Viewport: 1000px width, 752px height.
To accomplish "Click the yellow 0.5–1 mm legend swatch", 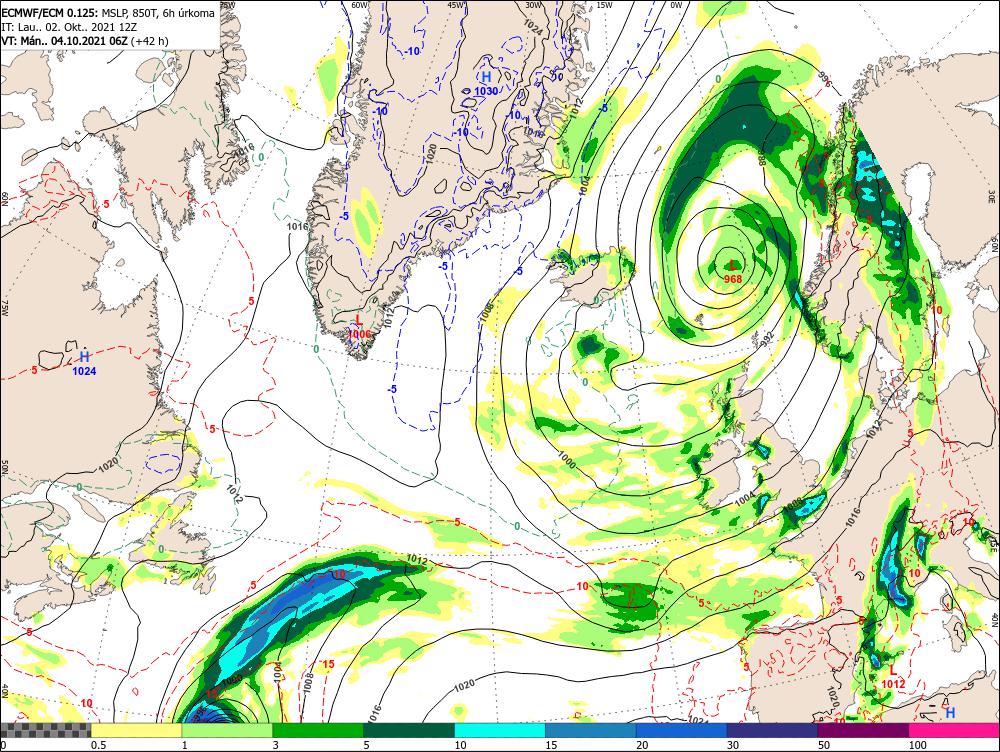I will pyautogui.click(x=136, y=730).
